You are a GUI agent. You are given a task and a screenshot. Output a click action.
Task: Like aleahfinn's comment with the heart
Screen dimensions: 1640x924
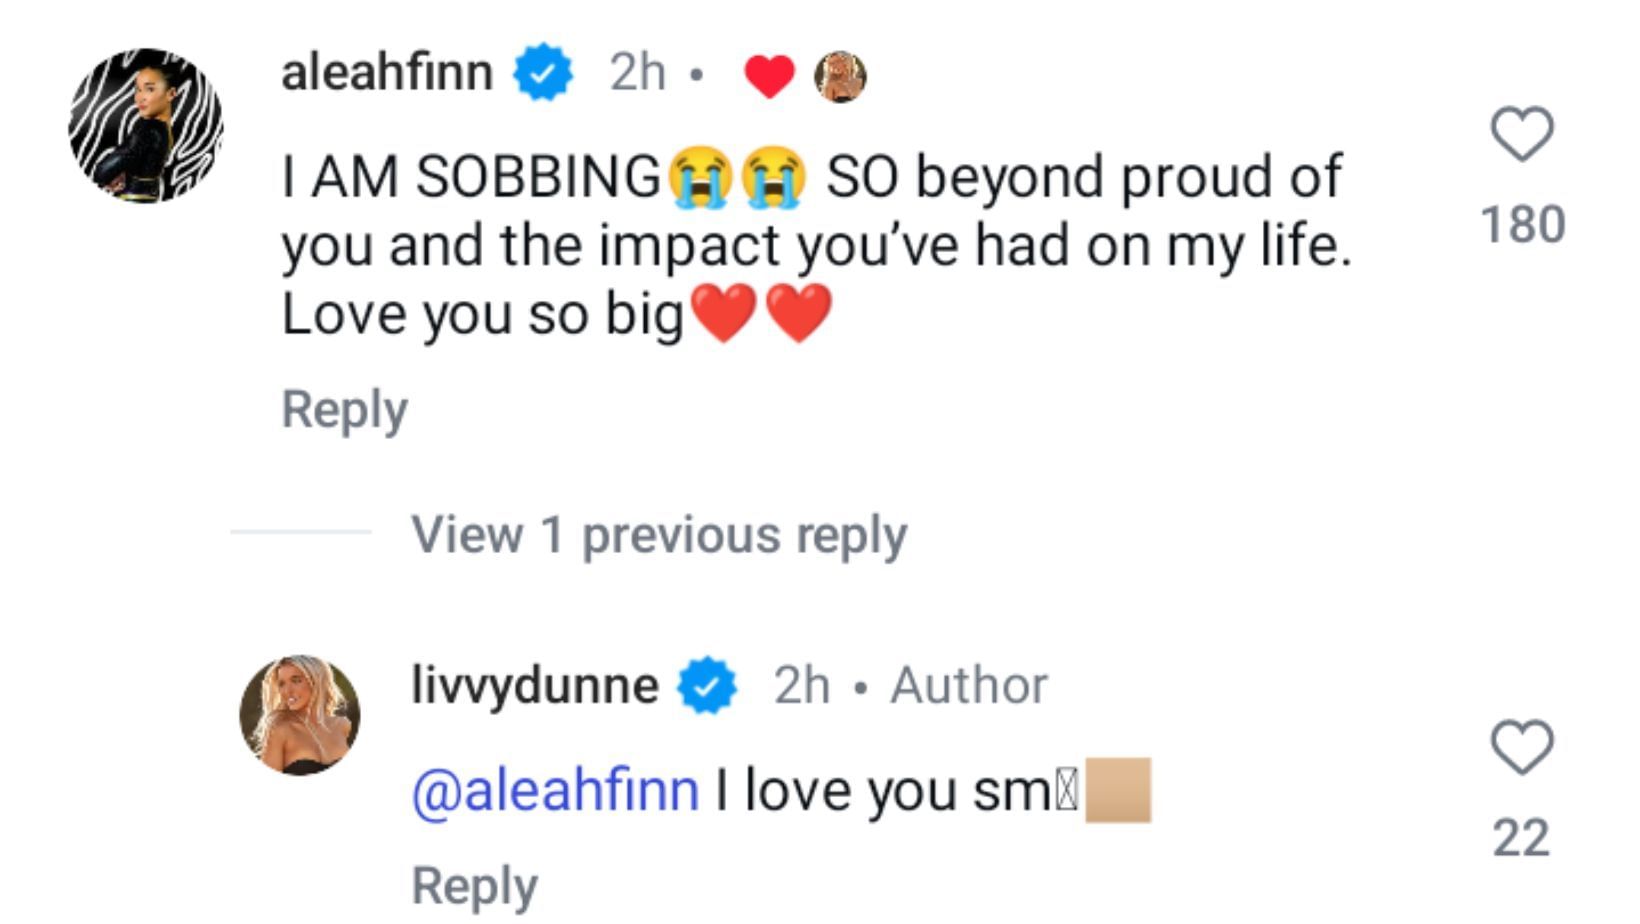click(x=1522, y=134)
